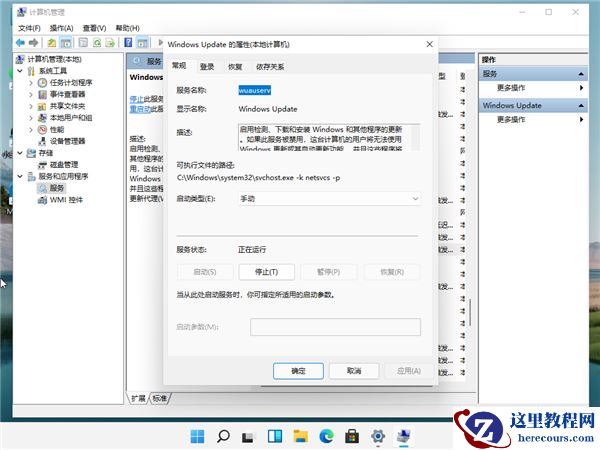
Task: Launch Microsoft Edge from the taskbar
Action: click(x=326, y=436)
